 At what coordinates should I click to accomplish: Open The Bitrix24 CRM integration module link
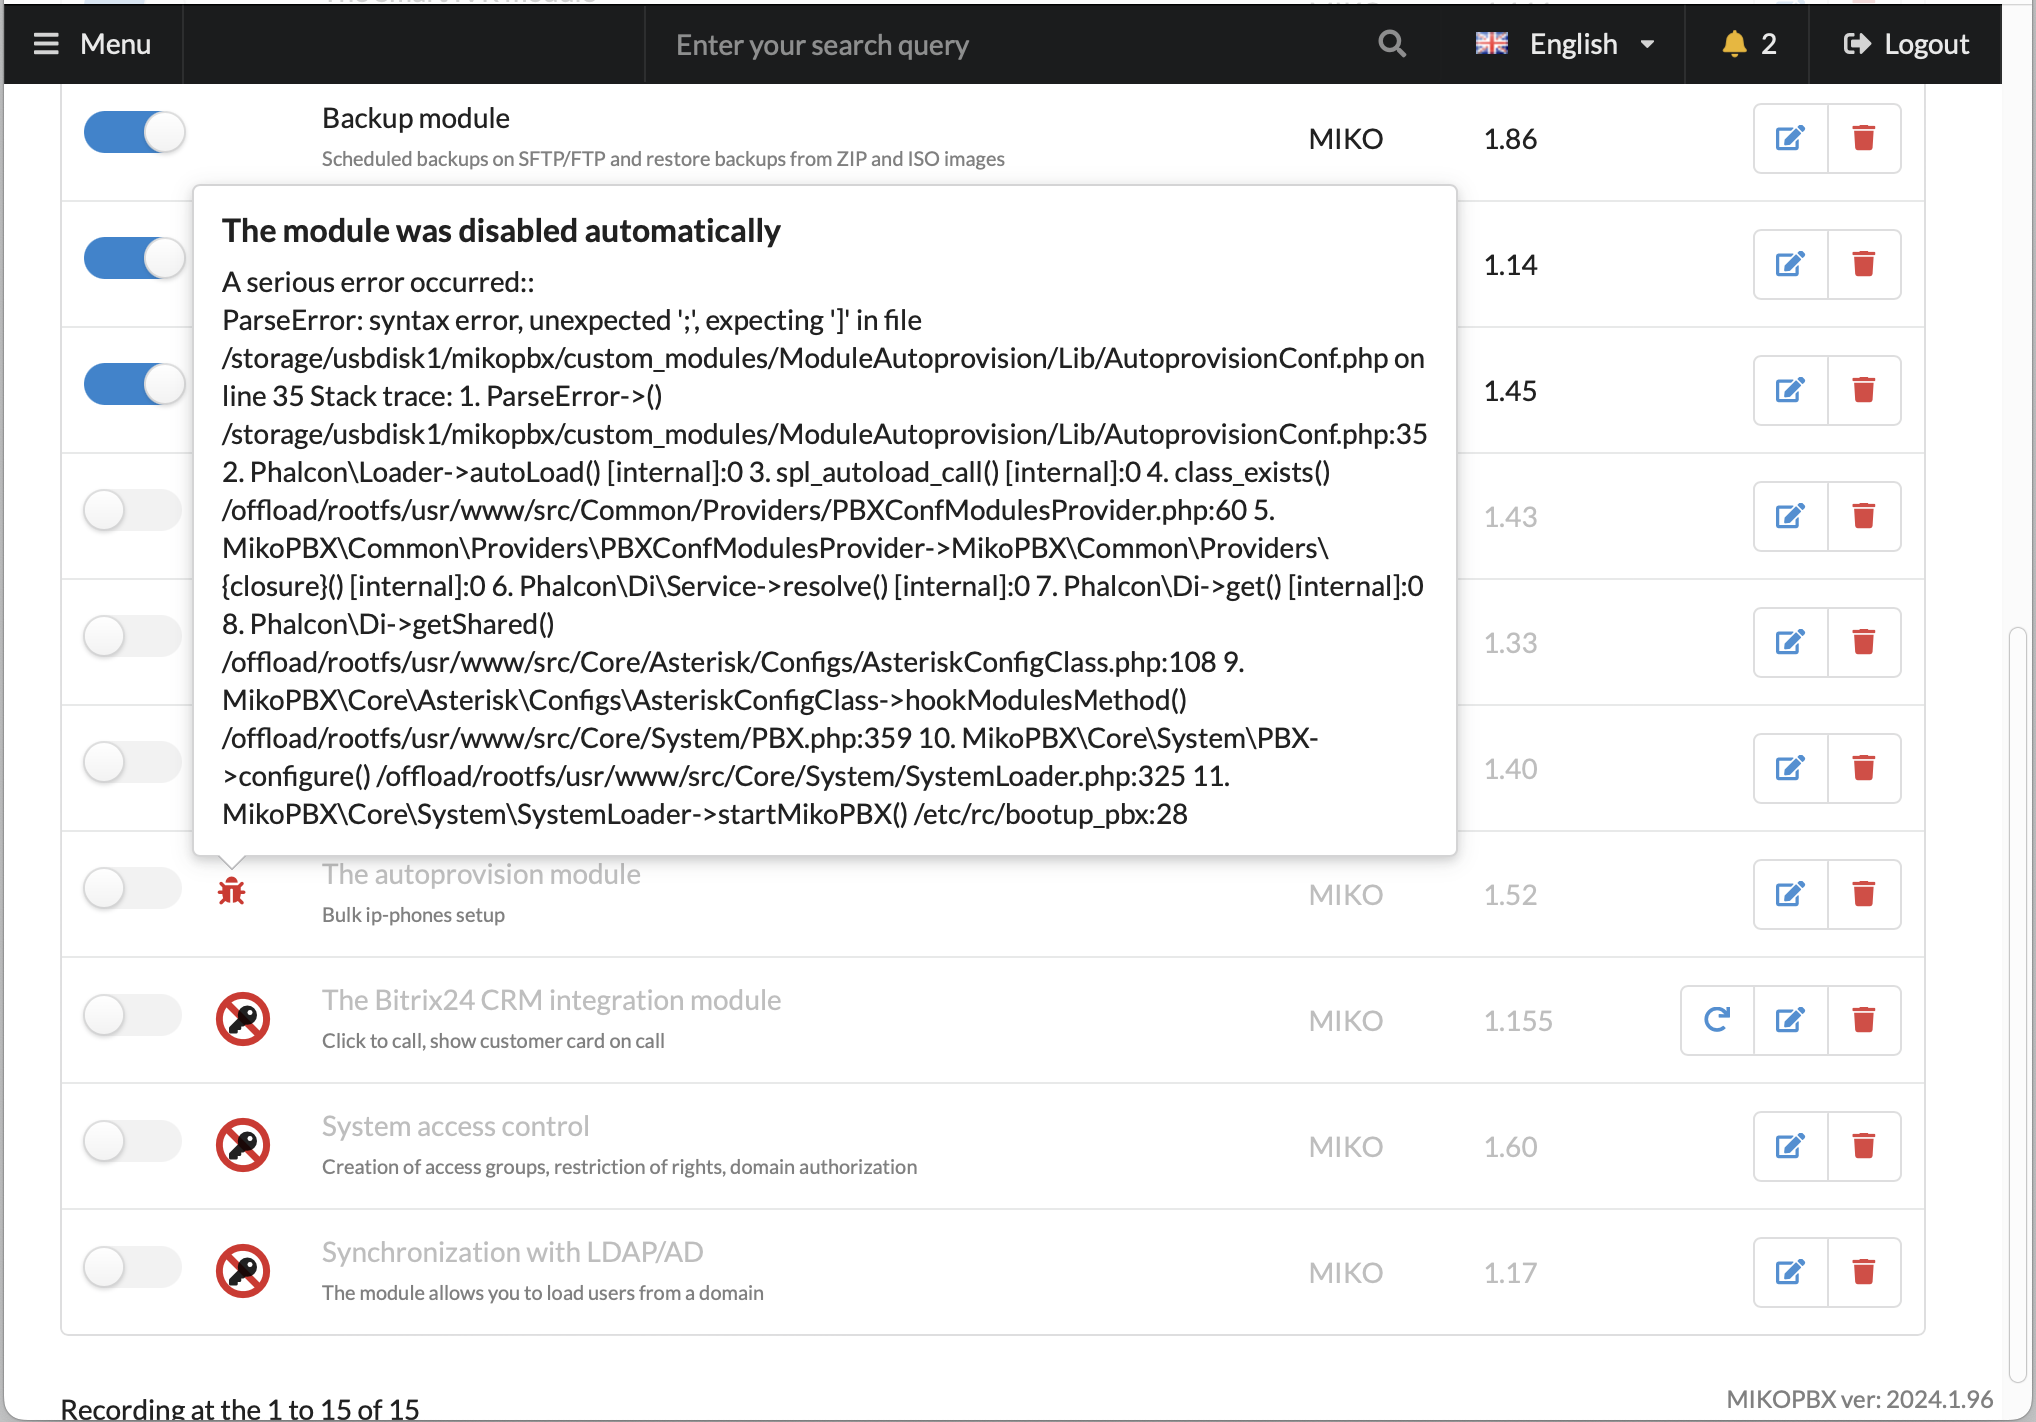coord(551,1000)
